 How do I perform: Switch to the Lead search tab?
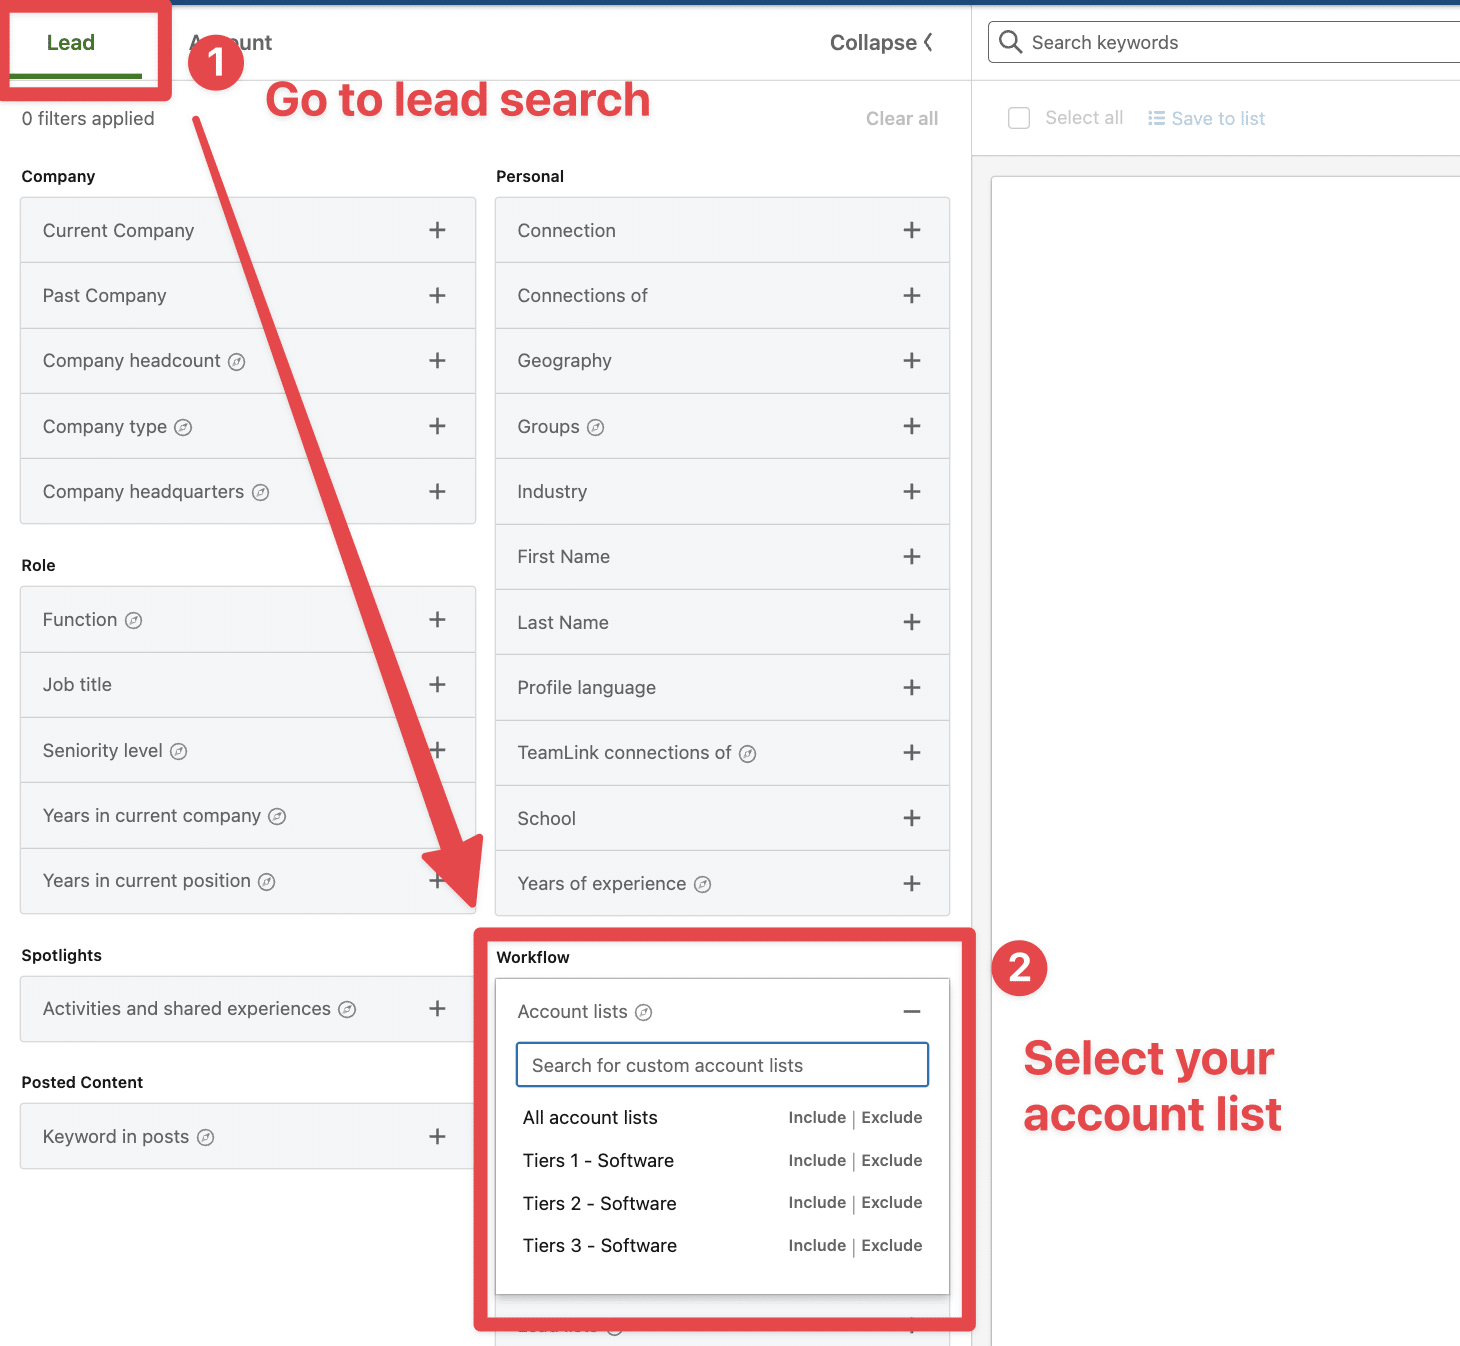(x=71, y=43)
